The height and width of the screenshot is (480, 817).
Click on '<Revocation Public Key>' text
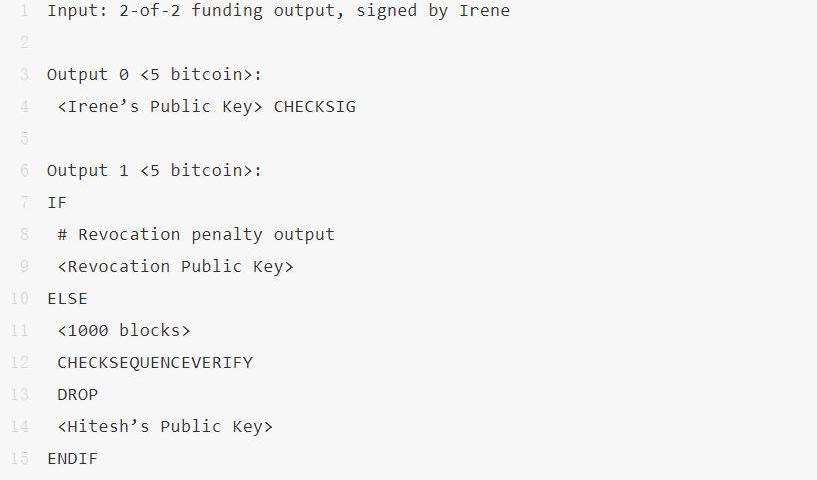pos(176,266)
